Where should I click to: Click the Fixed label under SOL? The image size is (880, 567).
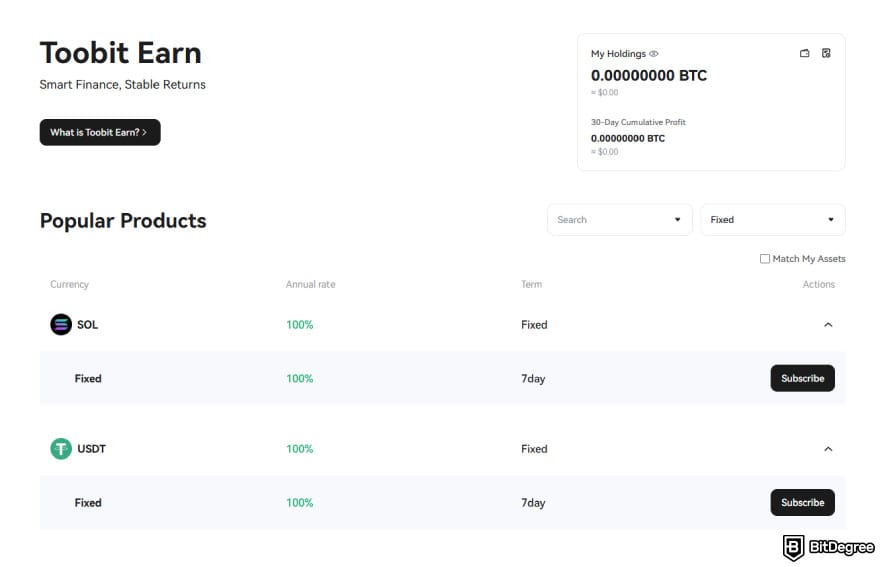pos(88,378)
